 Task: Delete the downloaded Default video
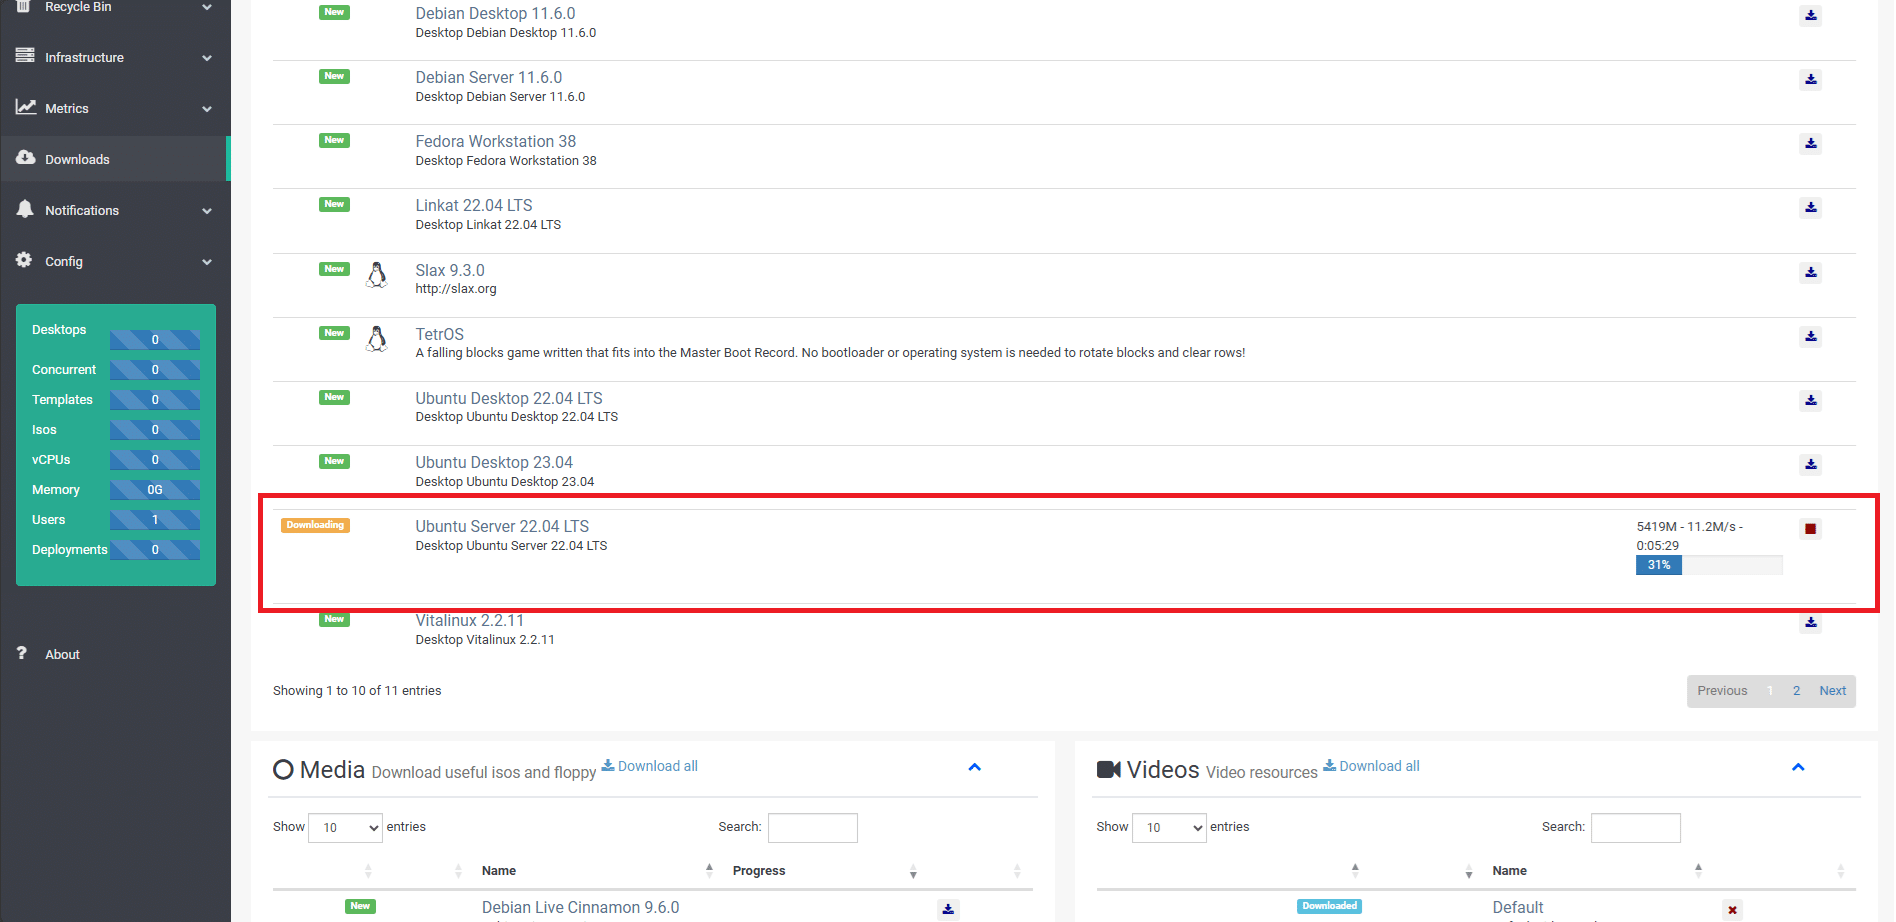(1732, 910)
